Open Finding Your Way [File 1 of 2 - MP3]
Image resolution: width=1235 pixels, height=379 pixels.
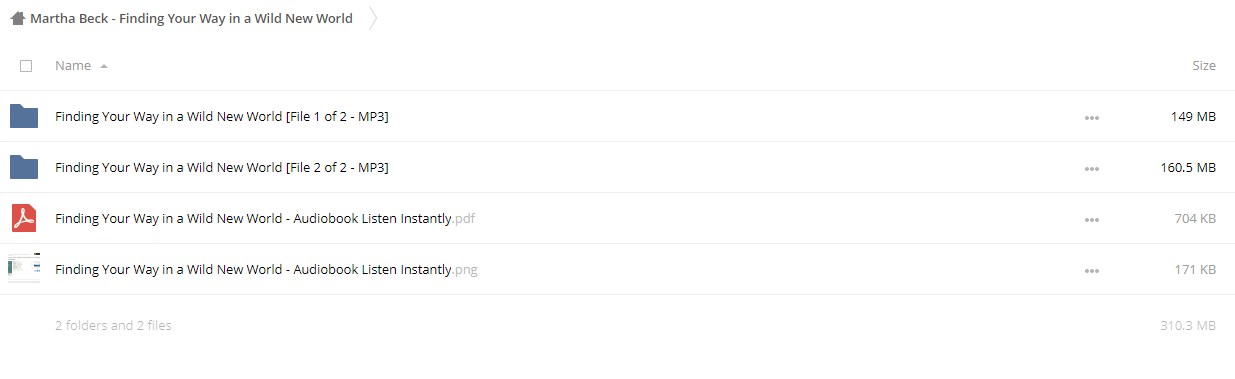(x=222, y=116)
